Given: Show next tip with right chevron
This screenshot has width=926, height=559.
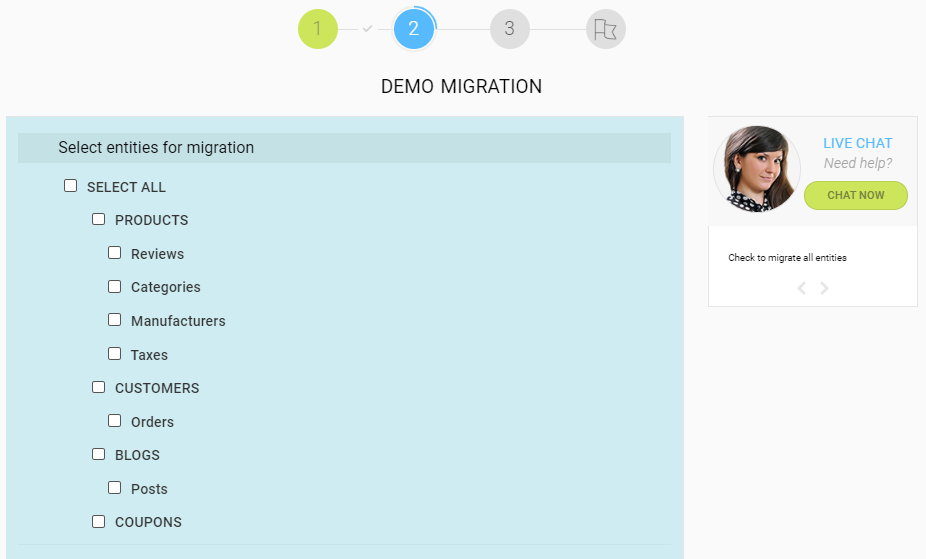Looking at the screenshot, I should 824,288.
